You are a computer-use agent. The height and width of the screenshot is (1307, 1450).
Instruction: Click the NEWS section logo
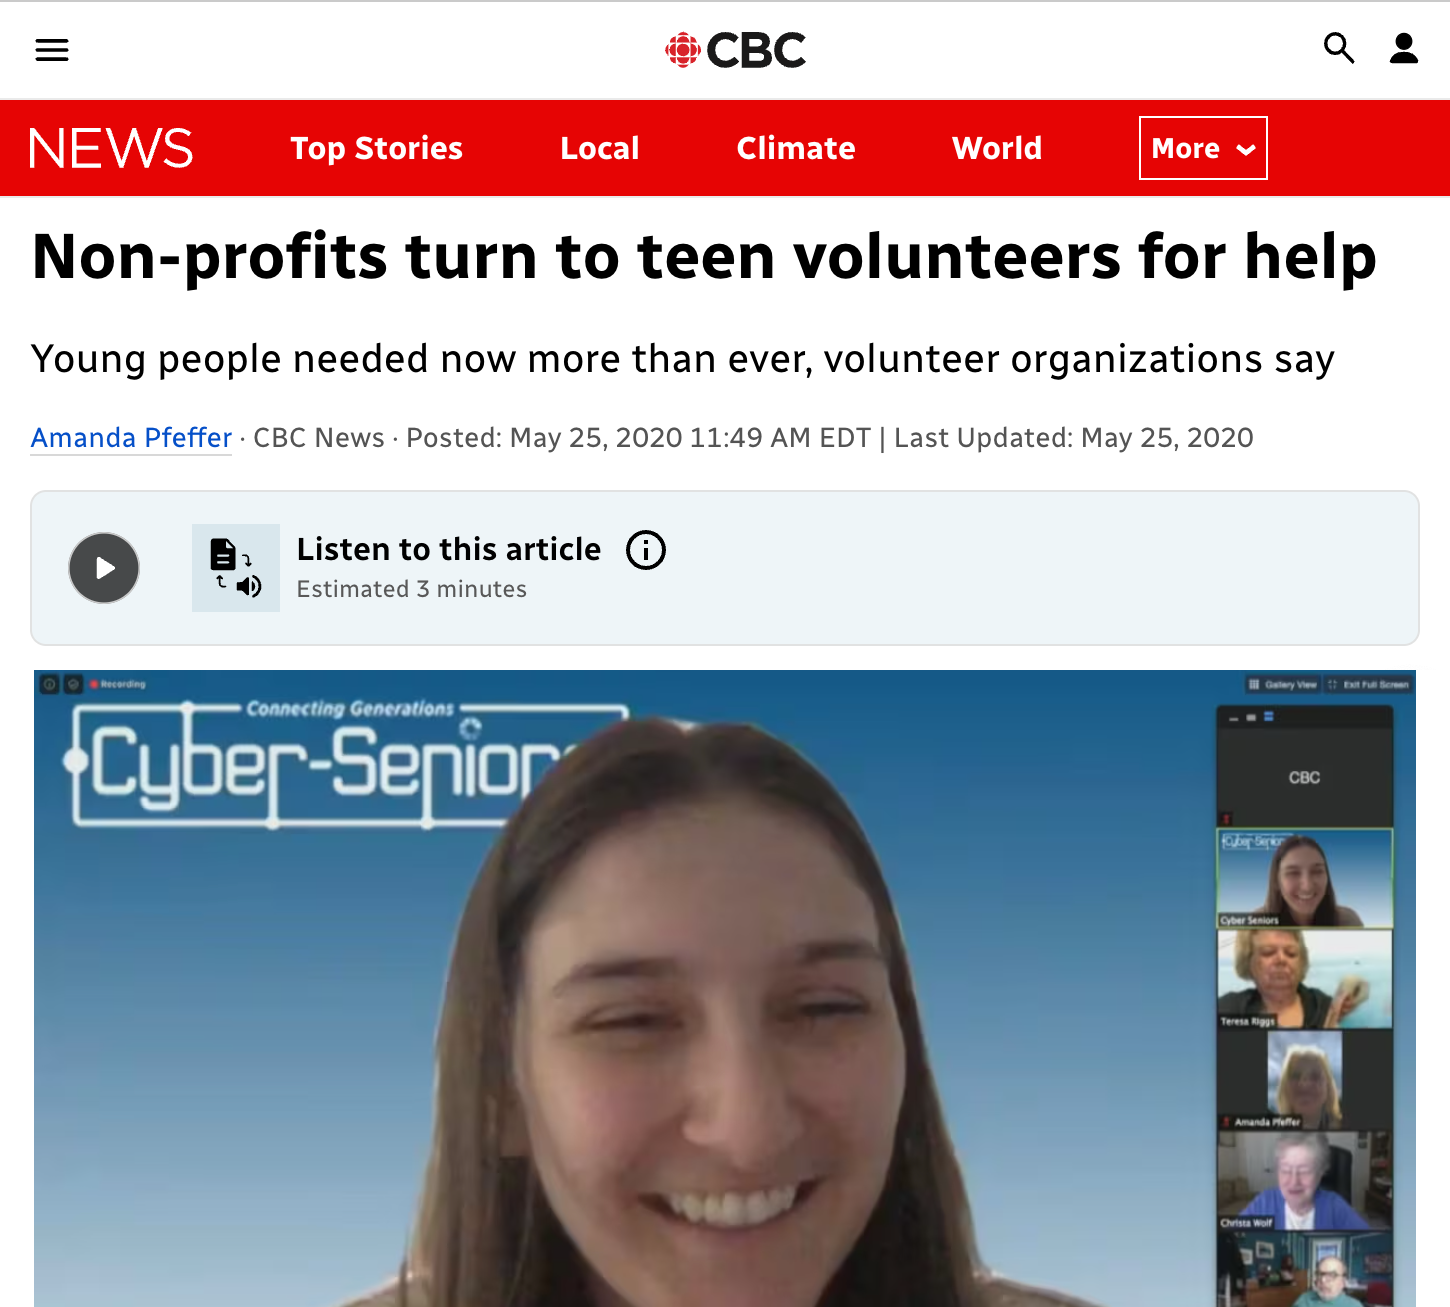click(x=111, y=148)
